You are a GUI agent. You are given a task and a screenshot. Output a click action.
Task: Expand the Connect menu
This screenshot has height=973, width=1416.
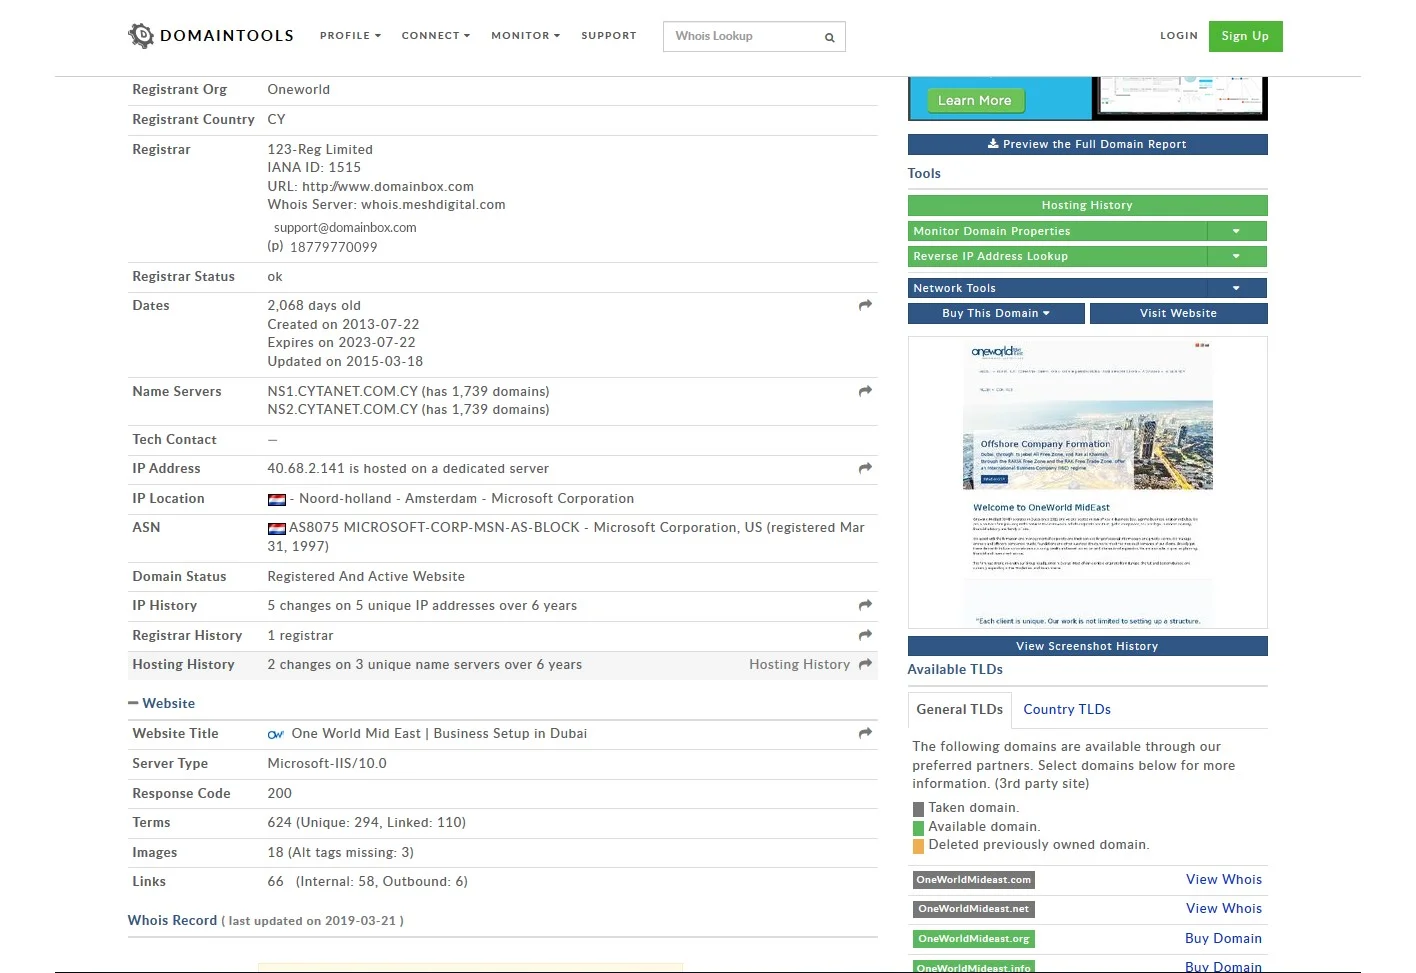coord(435,36)
